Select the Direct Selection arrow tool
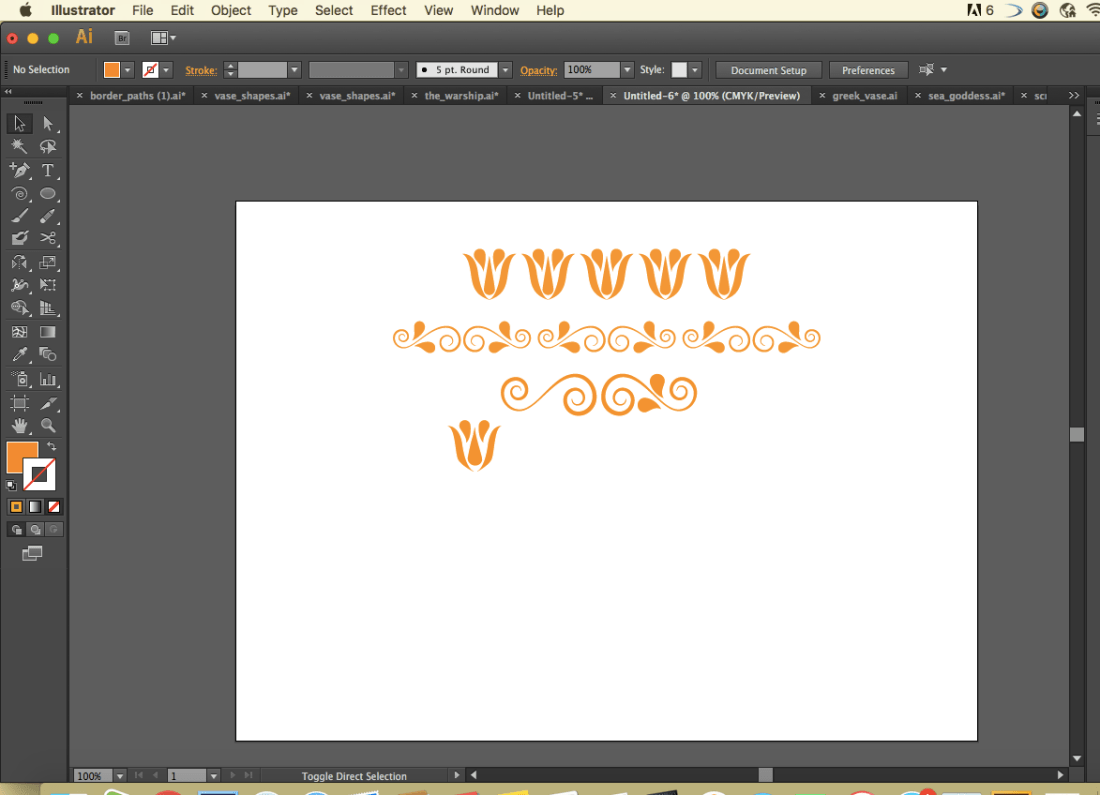 coord(48,123)
